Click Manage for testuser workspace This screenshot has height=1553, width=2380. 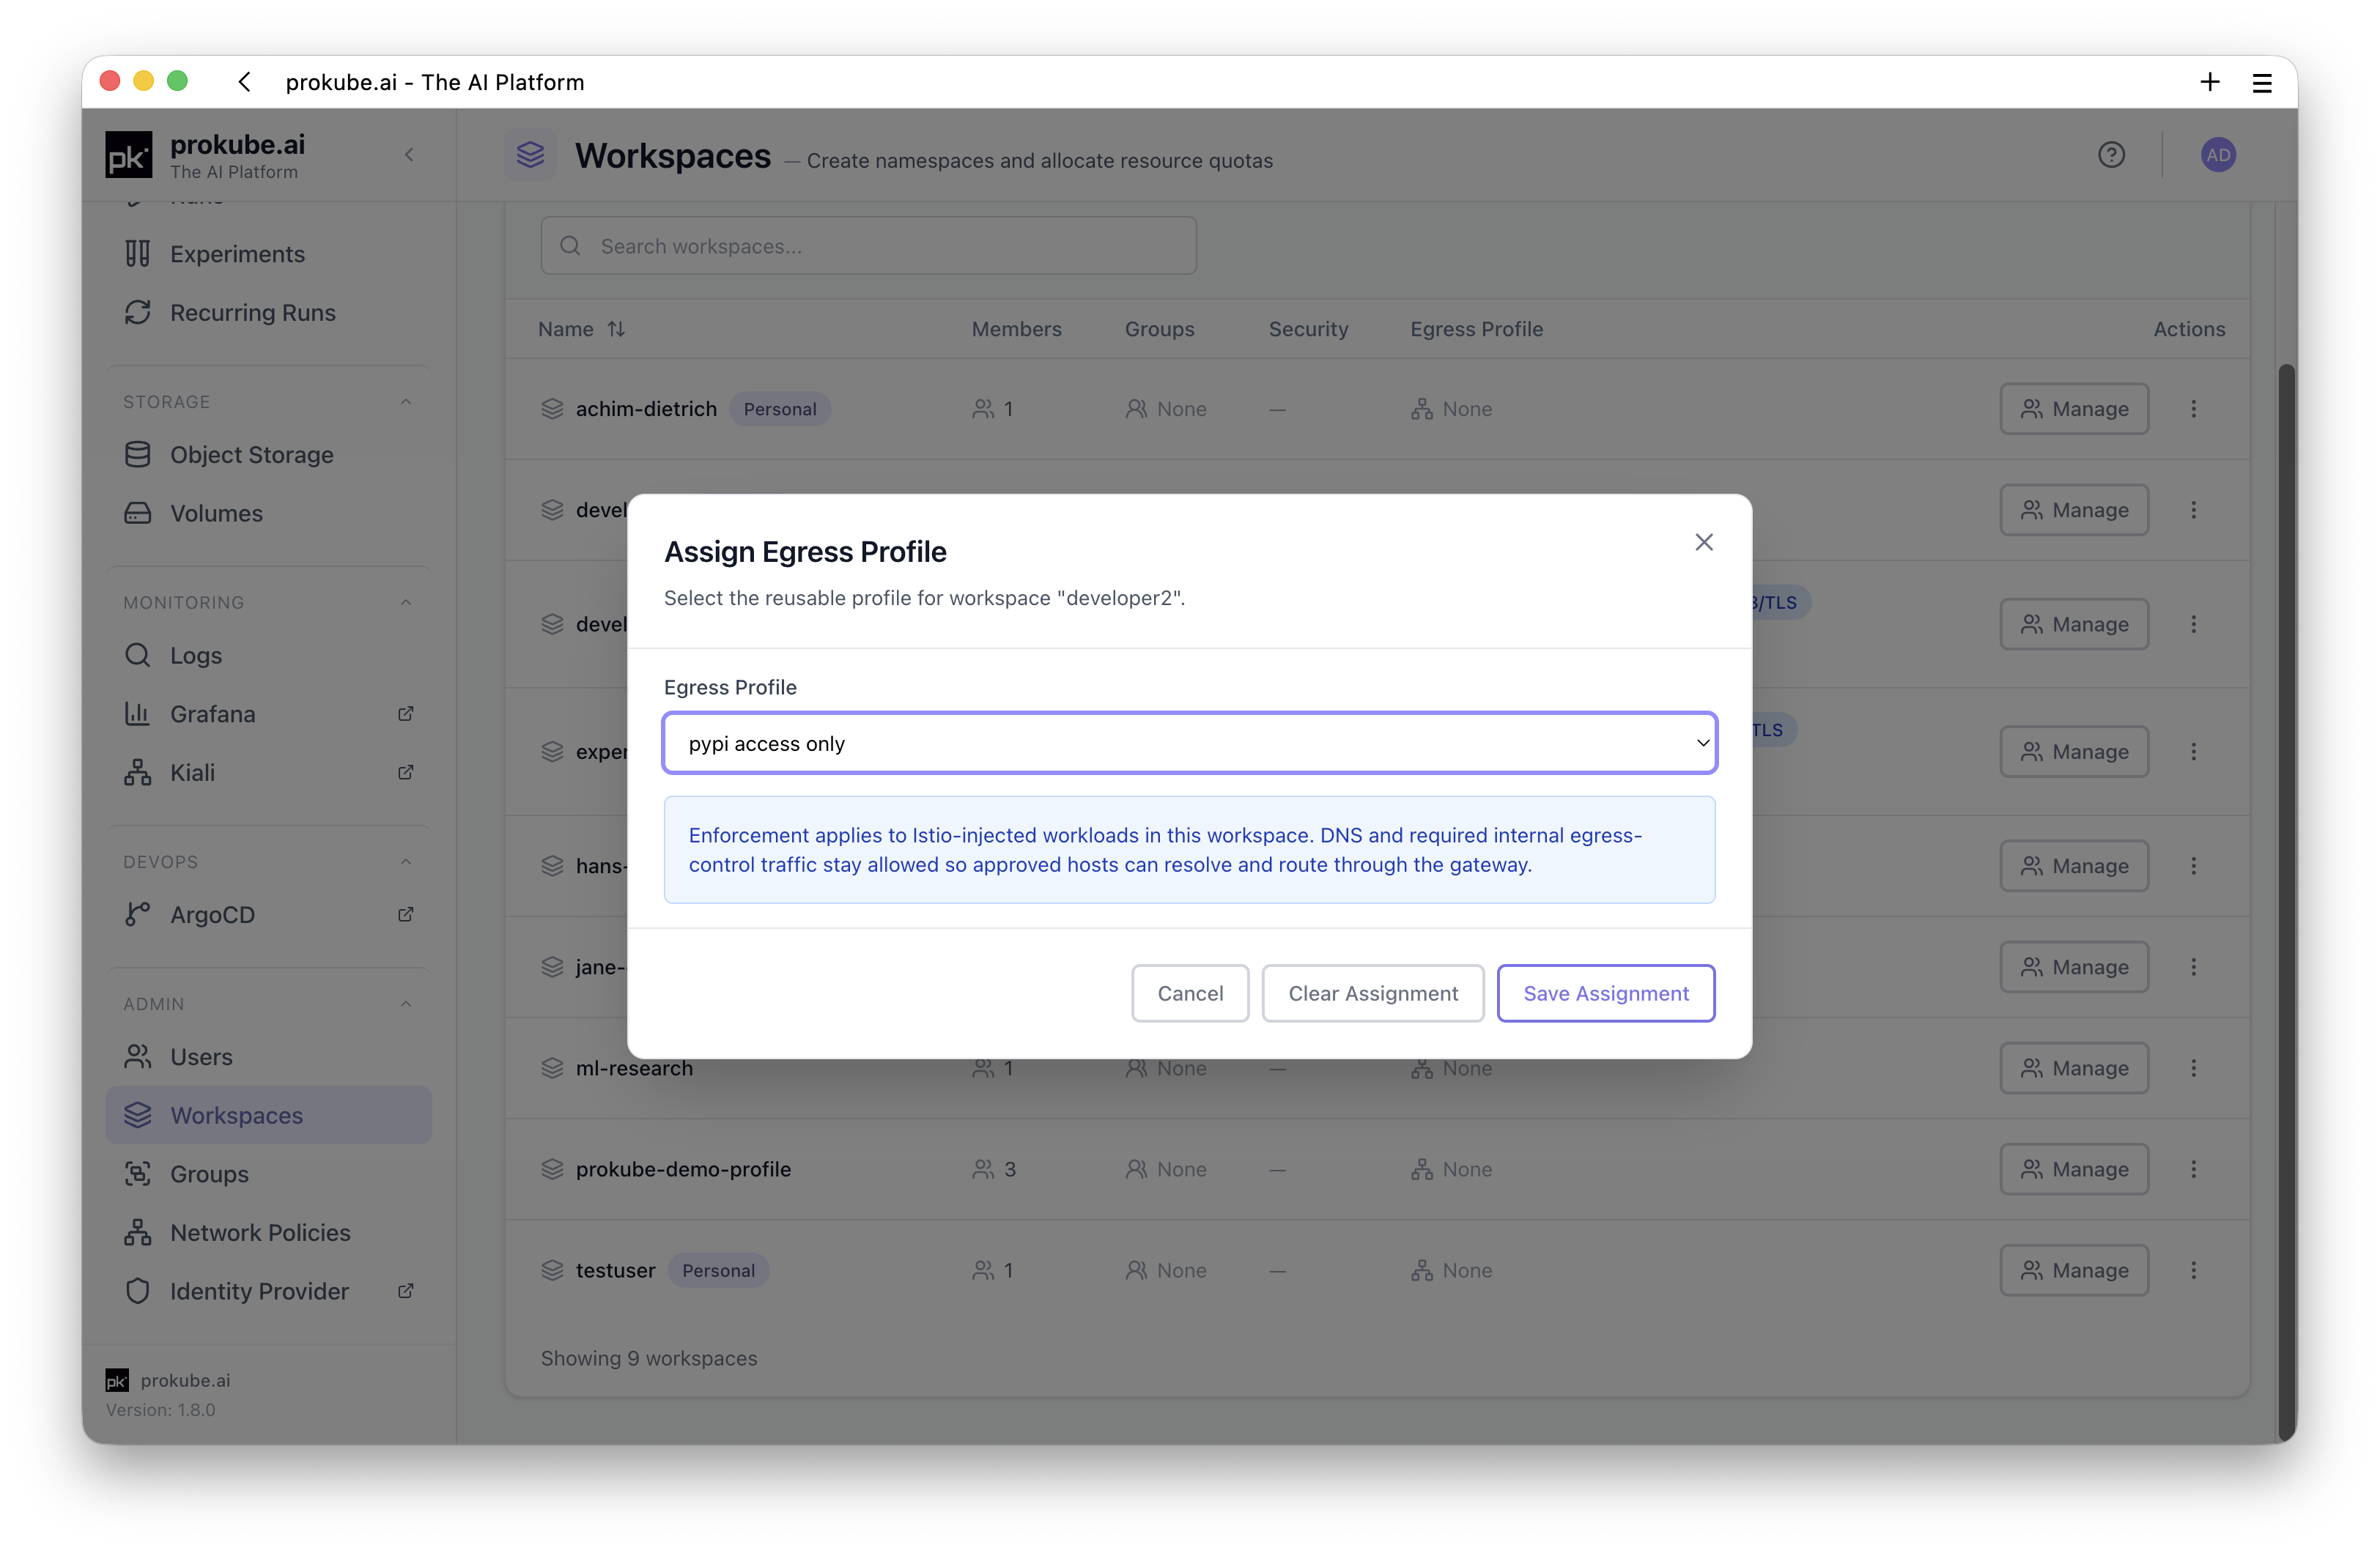[x=2074, y=1270]
